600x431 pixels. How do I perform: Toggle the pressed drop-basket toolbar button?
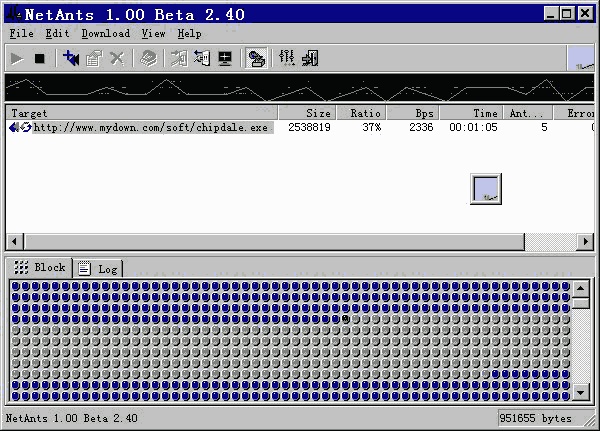(x=256, y=58)
